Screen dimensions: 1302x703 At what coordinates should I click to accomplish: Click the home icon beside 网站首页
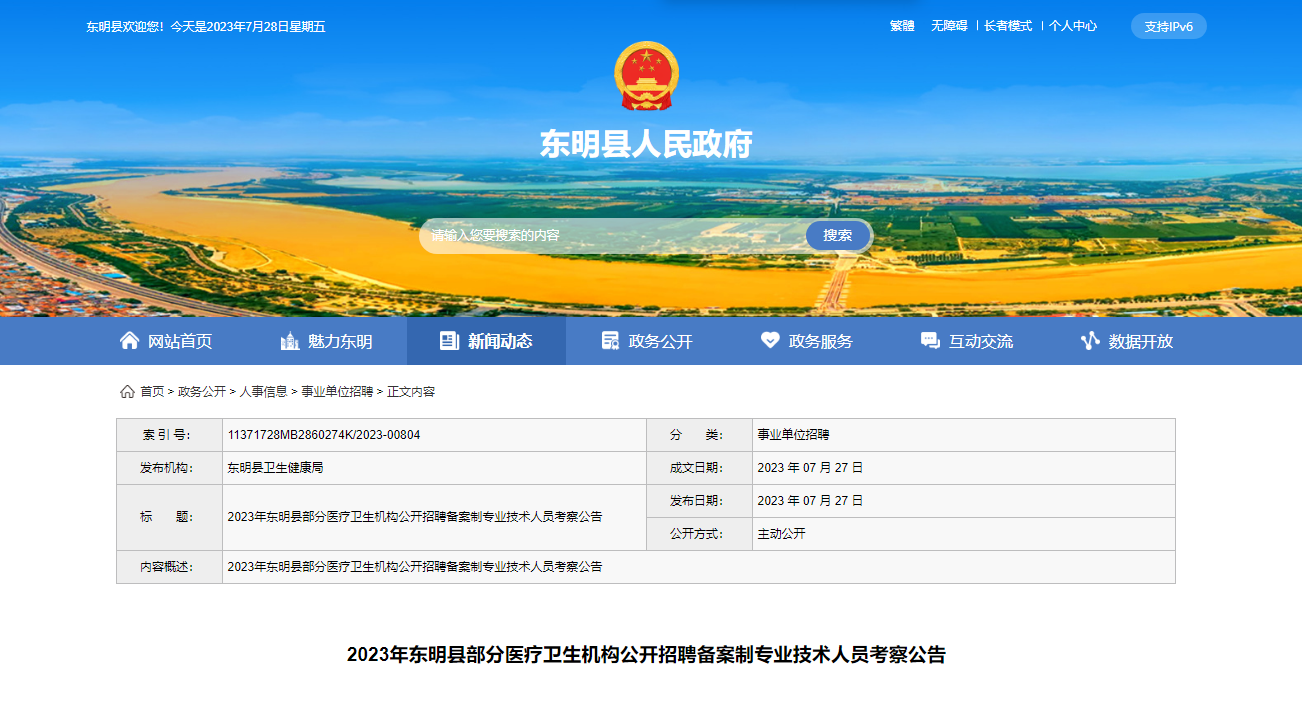click(129, 341)
